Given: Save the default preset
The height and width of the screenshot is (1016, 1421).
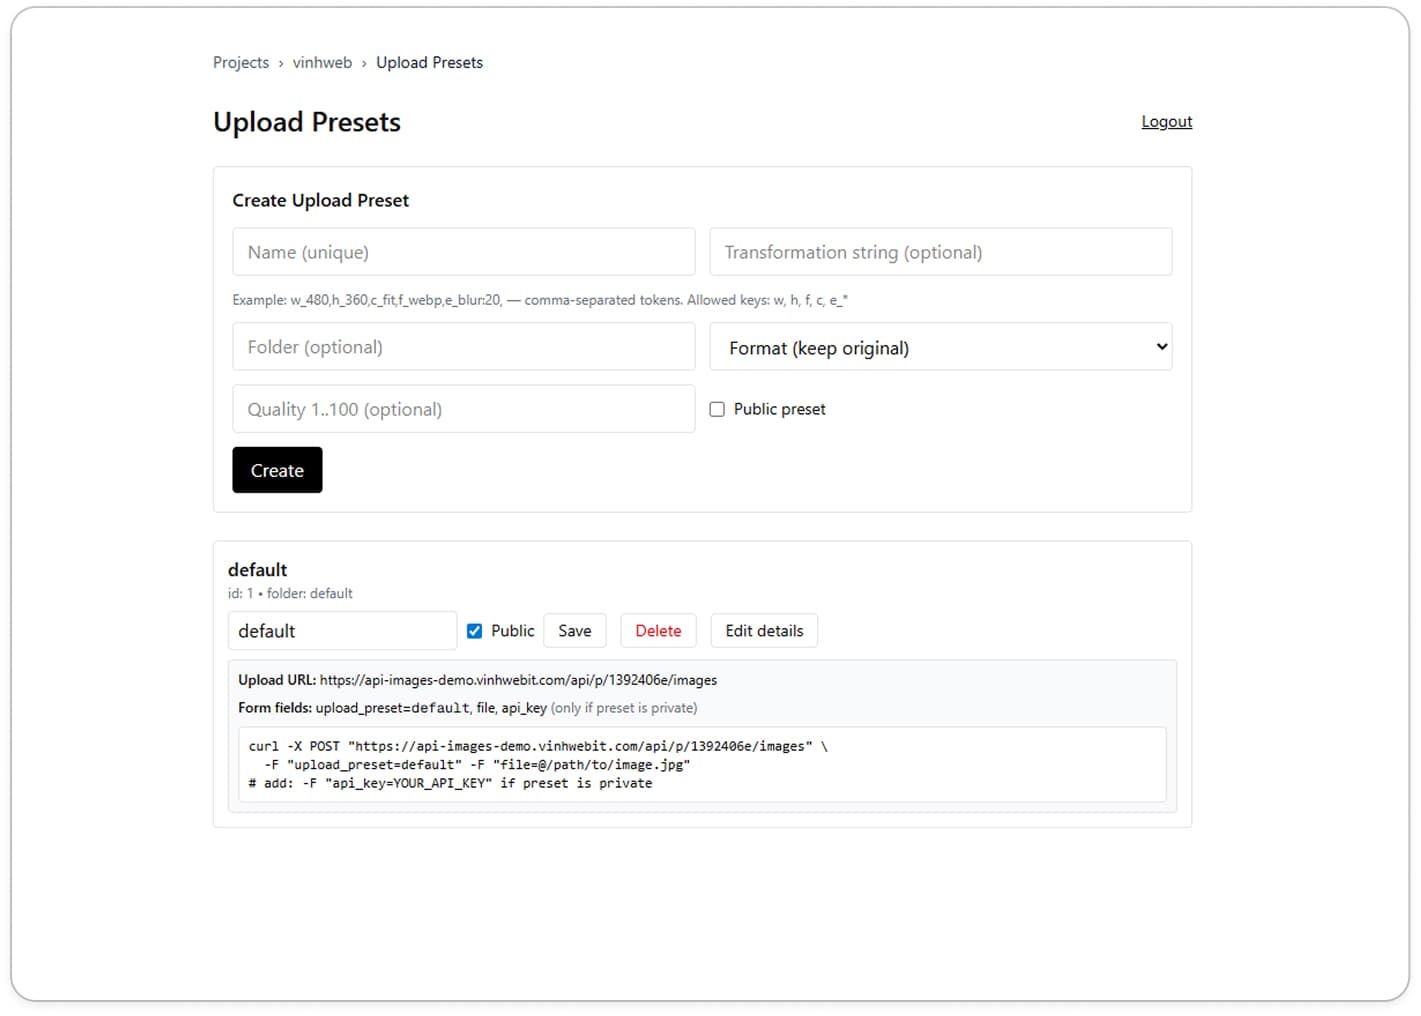Looking at the screenshot, I should tap(574, 630).
